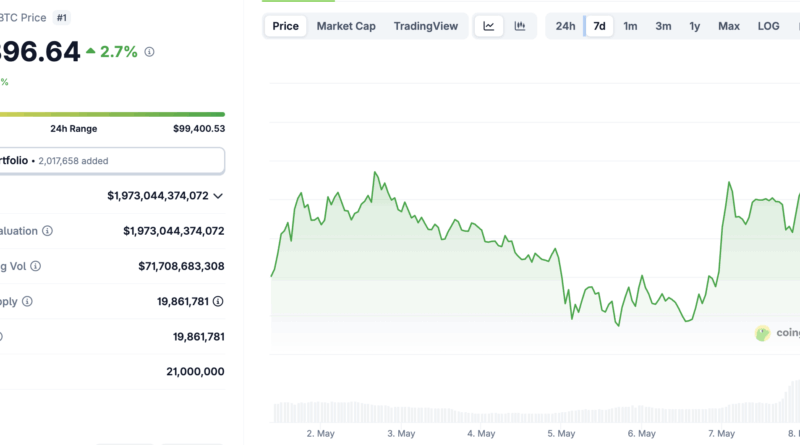Select the 7d time range
The height and width of the screenshot is (445, 800).
[x=599, y=26]
